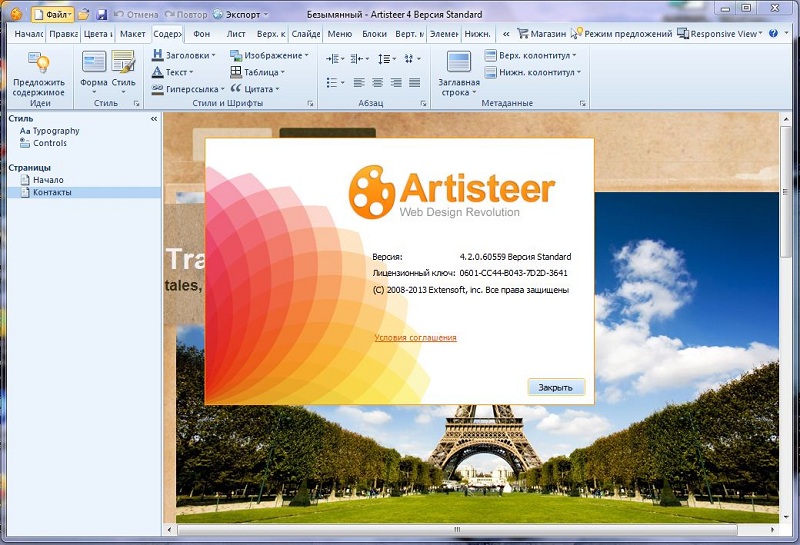The image size is (800, 545).
Task: Open the Абзац group dialog launcher
Action: coord(423,103)
